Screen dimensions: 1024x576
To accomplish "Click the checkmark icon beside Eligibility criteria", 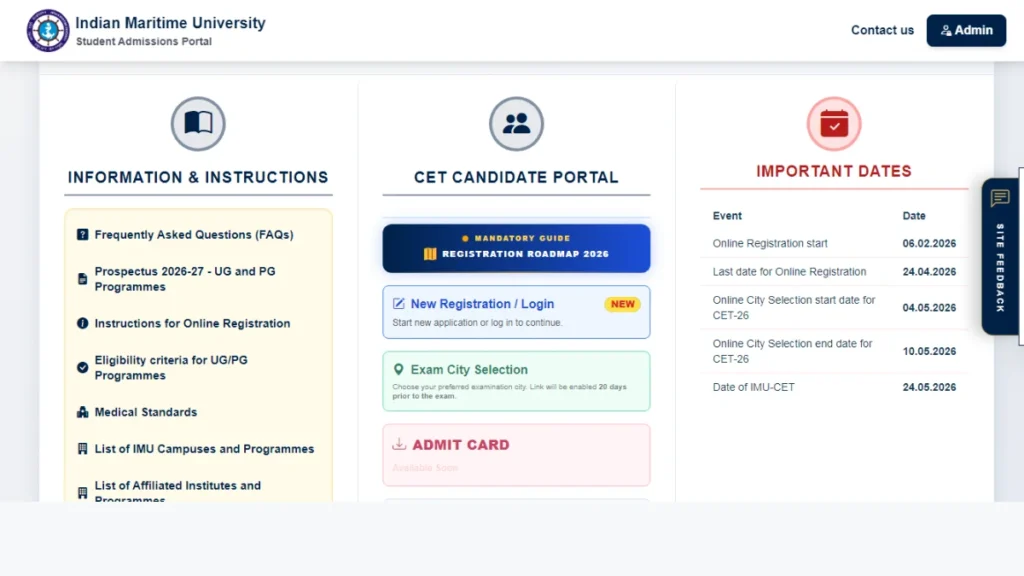I will (x=83, y=368).
